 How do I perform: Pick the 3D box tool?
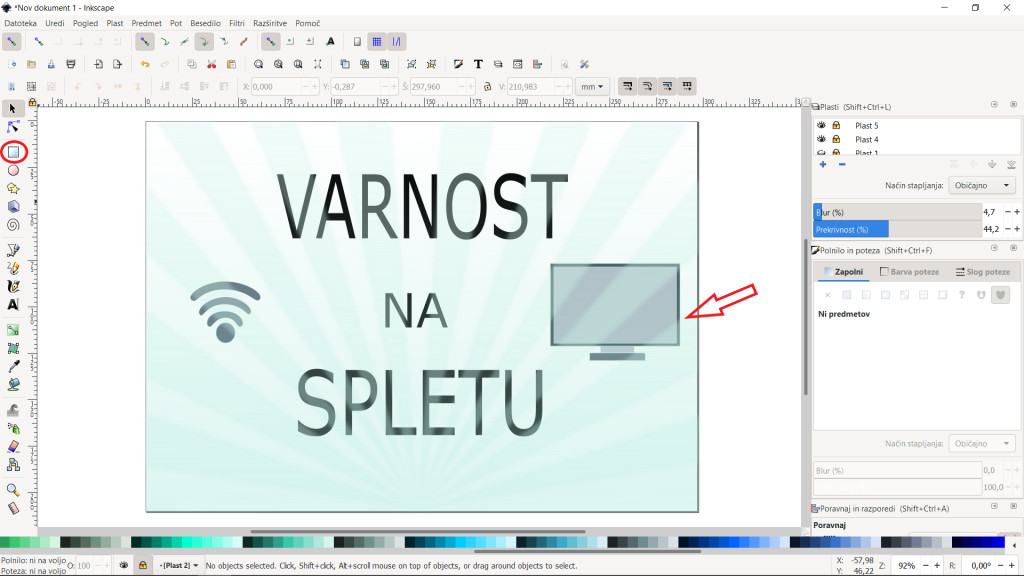(13, 206)
